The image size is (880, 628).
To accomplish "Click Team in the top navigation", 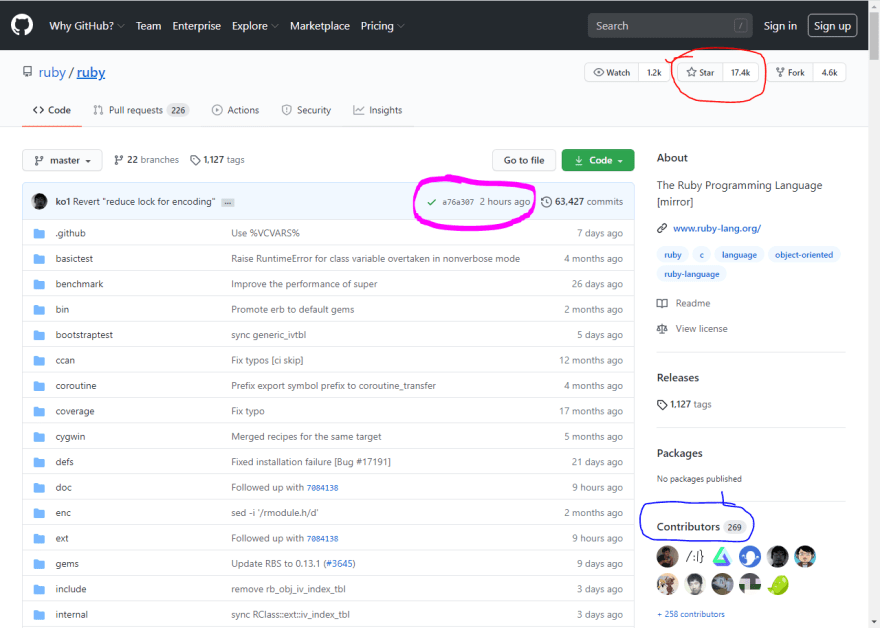I will pos(148,26).
